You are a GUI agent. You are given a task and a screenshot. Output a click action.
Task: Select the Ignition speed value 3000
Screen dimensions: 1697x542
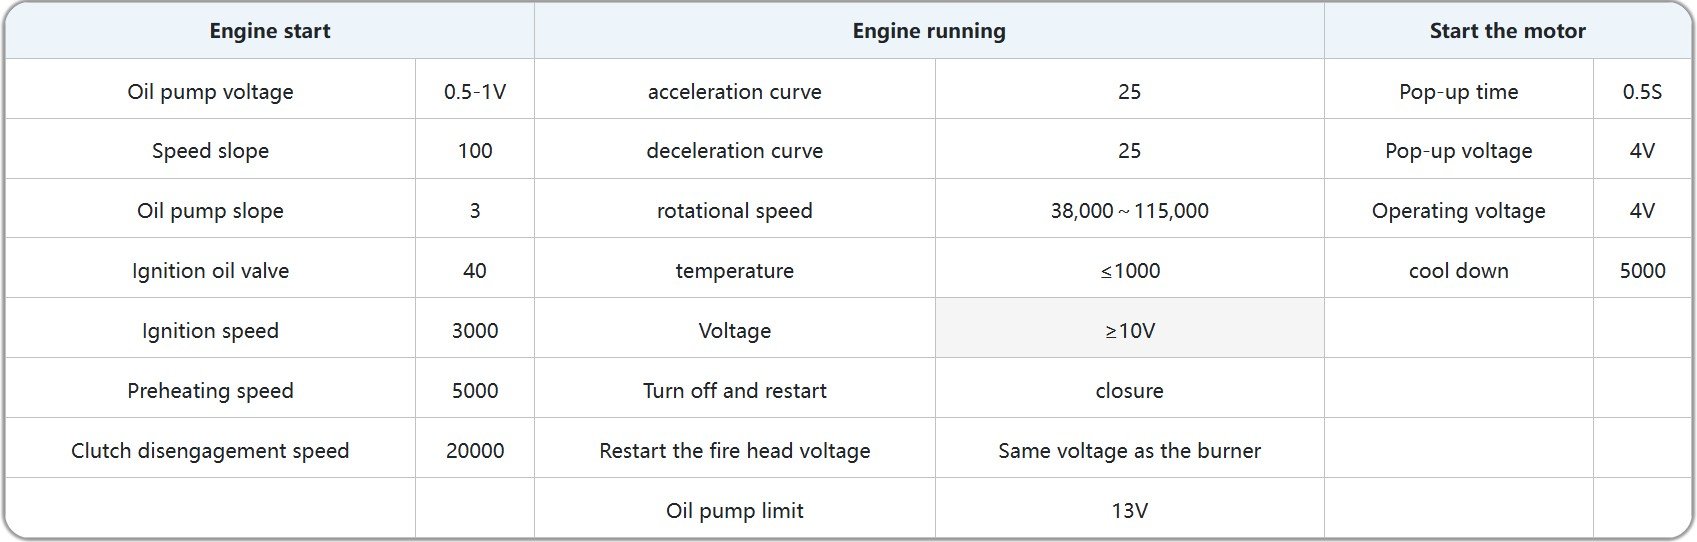tap(475, 331)
